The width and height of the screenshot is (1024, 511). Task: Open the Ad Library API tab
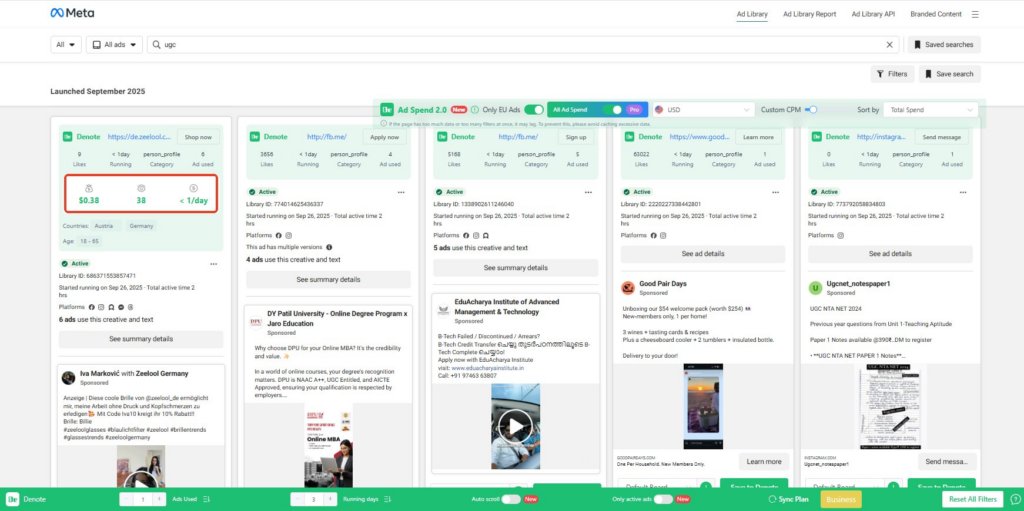873,14
